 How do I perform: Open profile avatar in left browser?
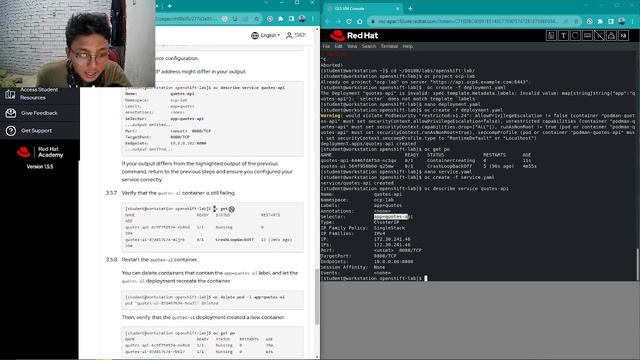302,19
